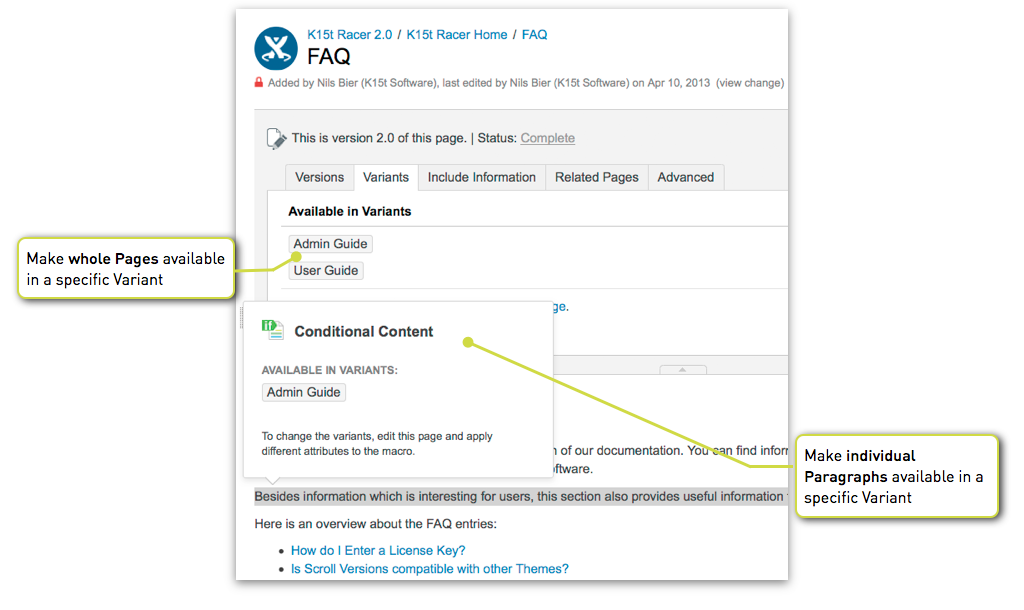
Task: Select the Variants tab
Action: tap(386, 177)
